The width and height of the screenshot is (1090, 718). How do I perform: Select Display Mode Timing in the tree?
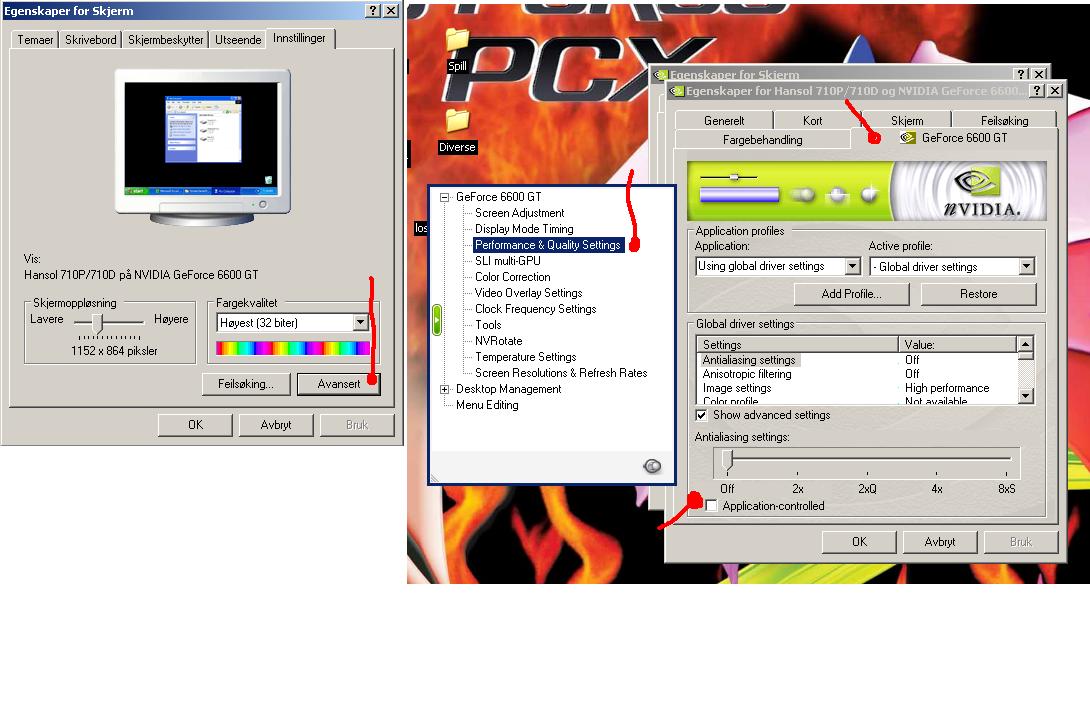[524, 229]
